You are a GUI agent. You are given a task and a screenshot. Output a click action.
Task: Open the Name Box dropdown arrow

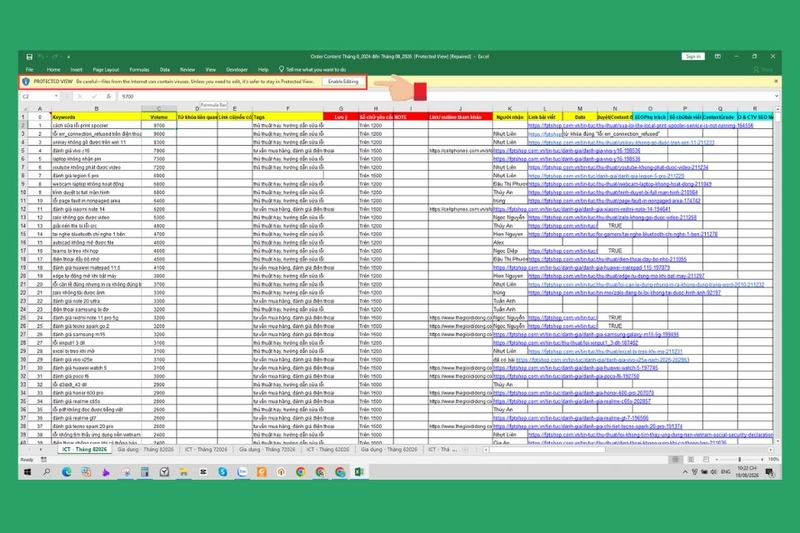pyautogui.click(x=56, y=96)
